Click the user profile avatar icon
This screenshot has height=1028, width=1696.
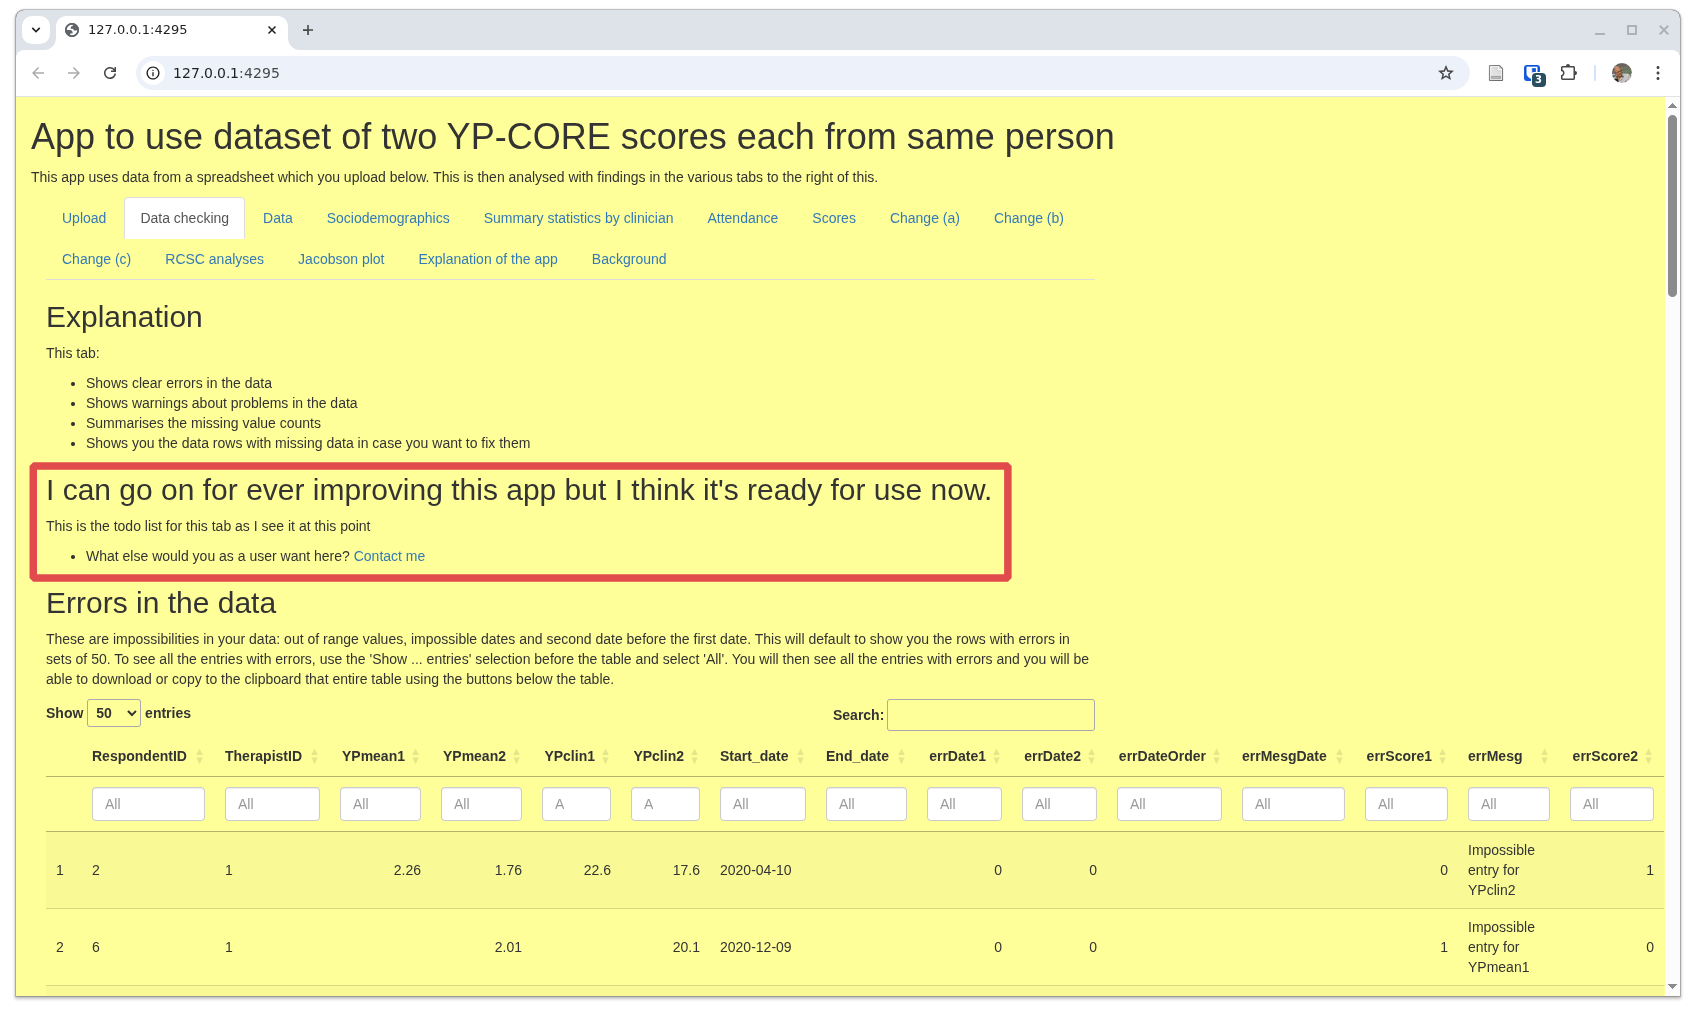click(x=1621, y=73)
